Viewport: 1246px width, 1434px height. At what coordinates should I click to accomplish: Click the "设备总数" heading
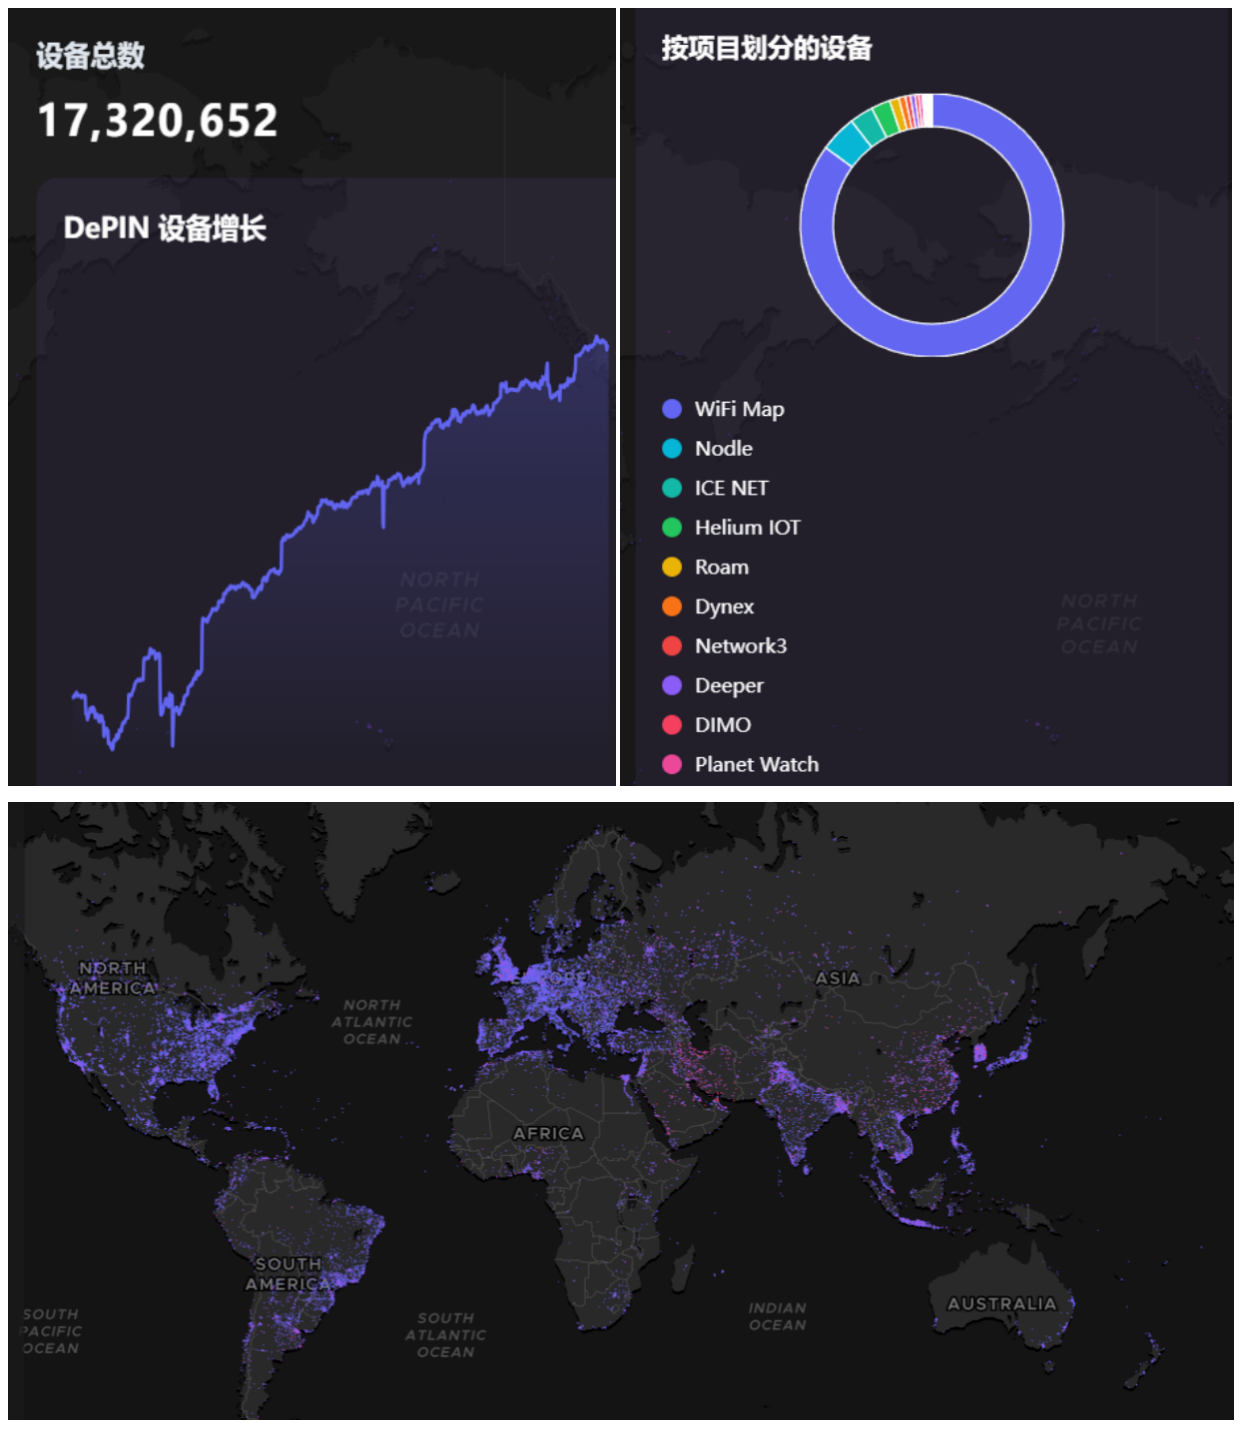(91, 56)
